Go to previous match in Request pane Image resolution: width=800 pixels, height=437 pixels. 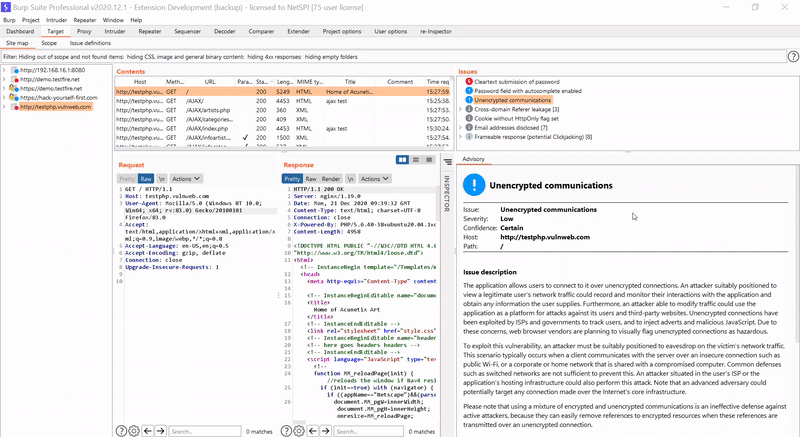pyautogui.click(x=148, y=431)
